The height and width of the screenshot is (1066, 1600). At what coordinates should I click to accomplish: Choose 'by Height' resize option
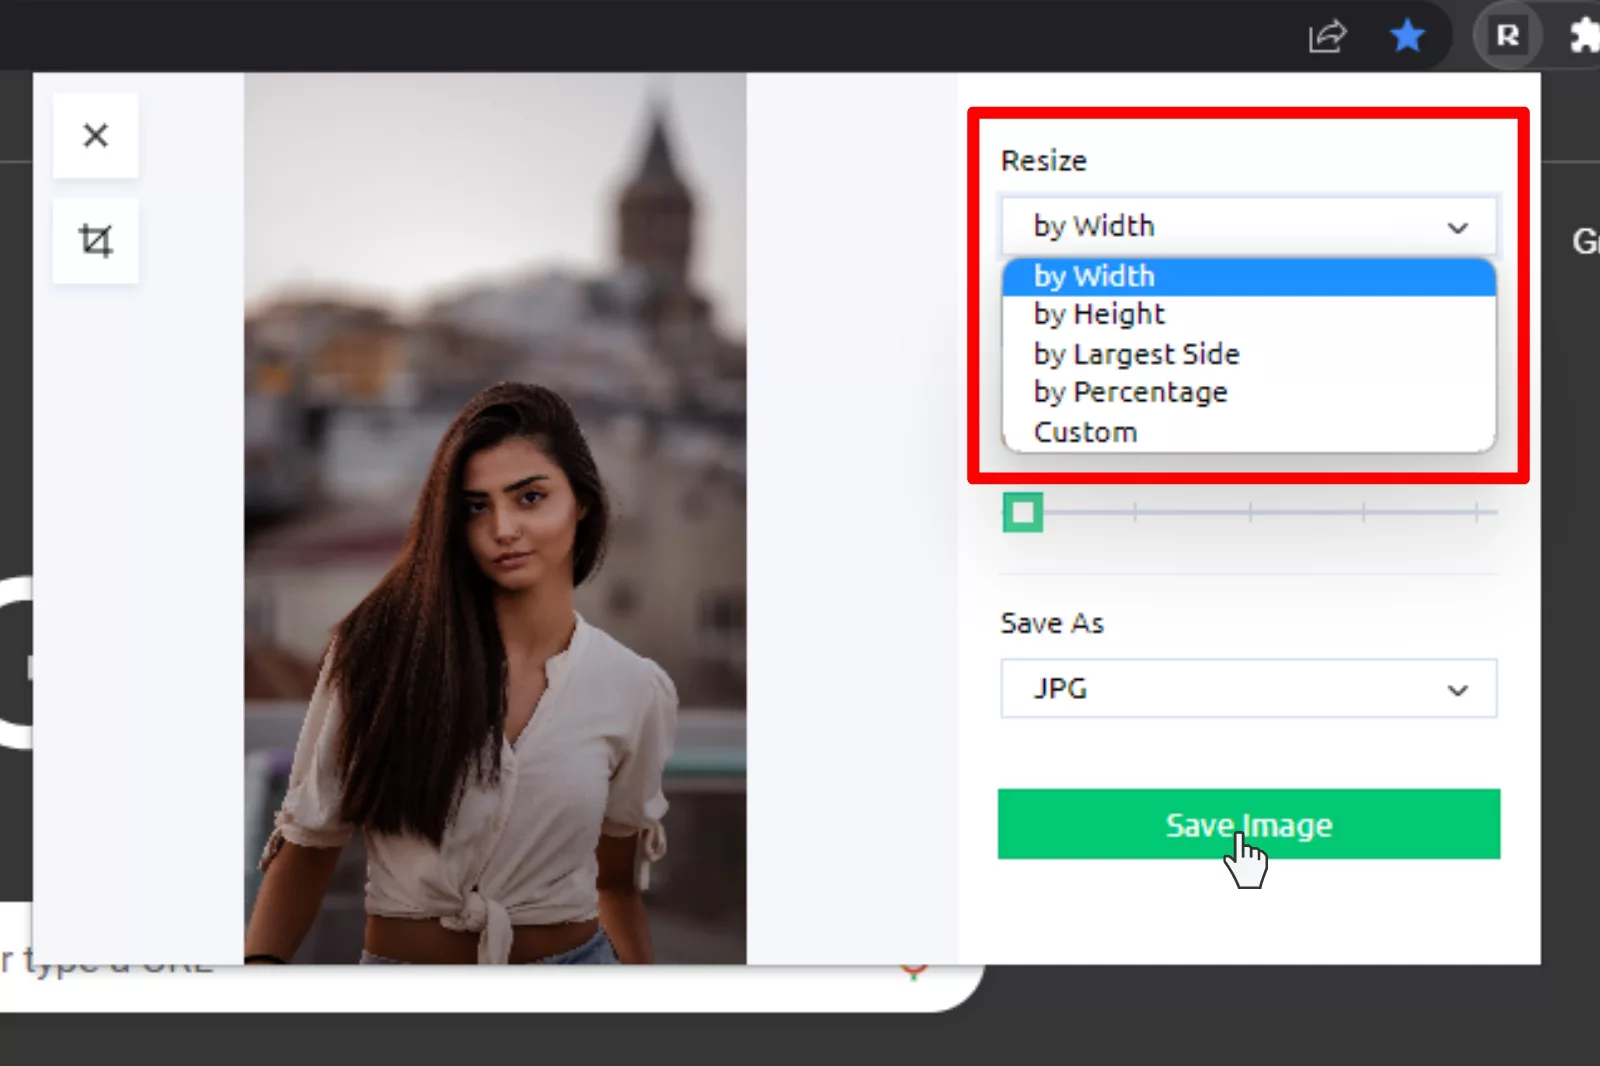(x=1249, y=315)
